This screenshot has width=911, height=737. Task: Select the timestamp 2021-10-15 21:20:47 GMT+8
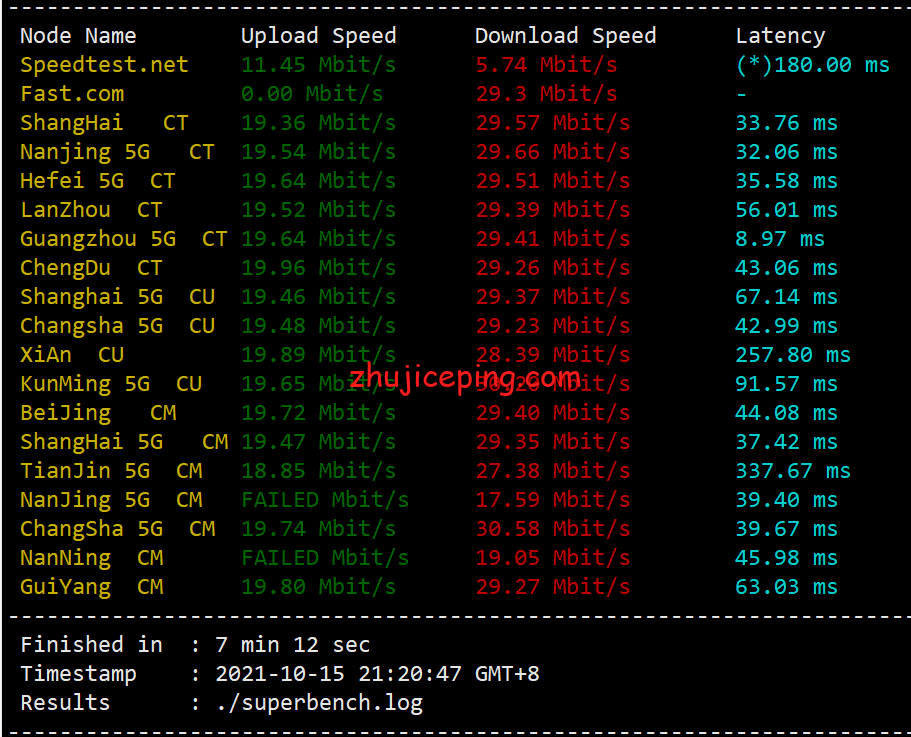pos(377,674)
